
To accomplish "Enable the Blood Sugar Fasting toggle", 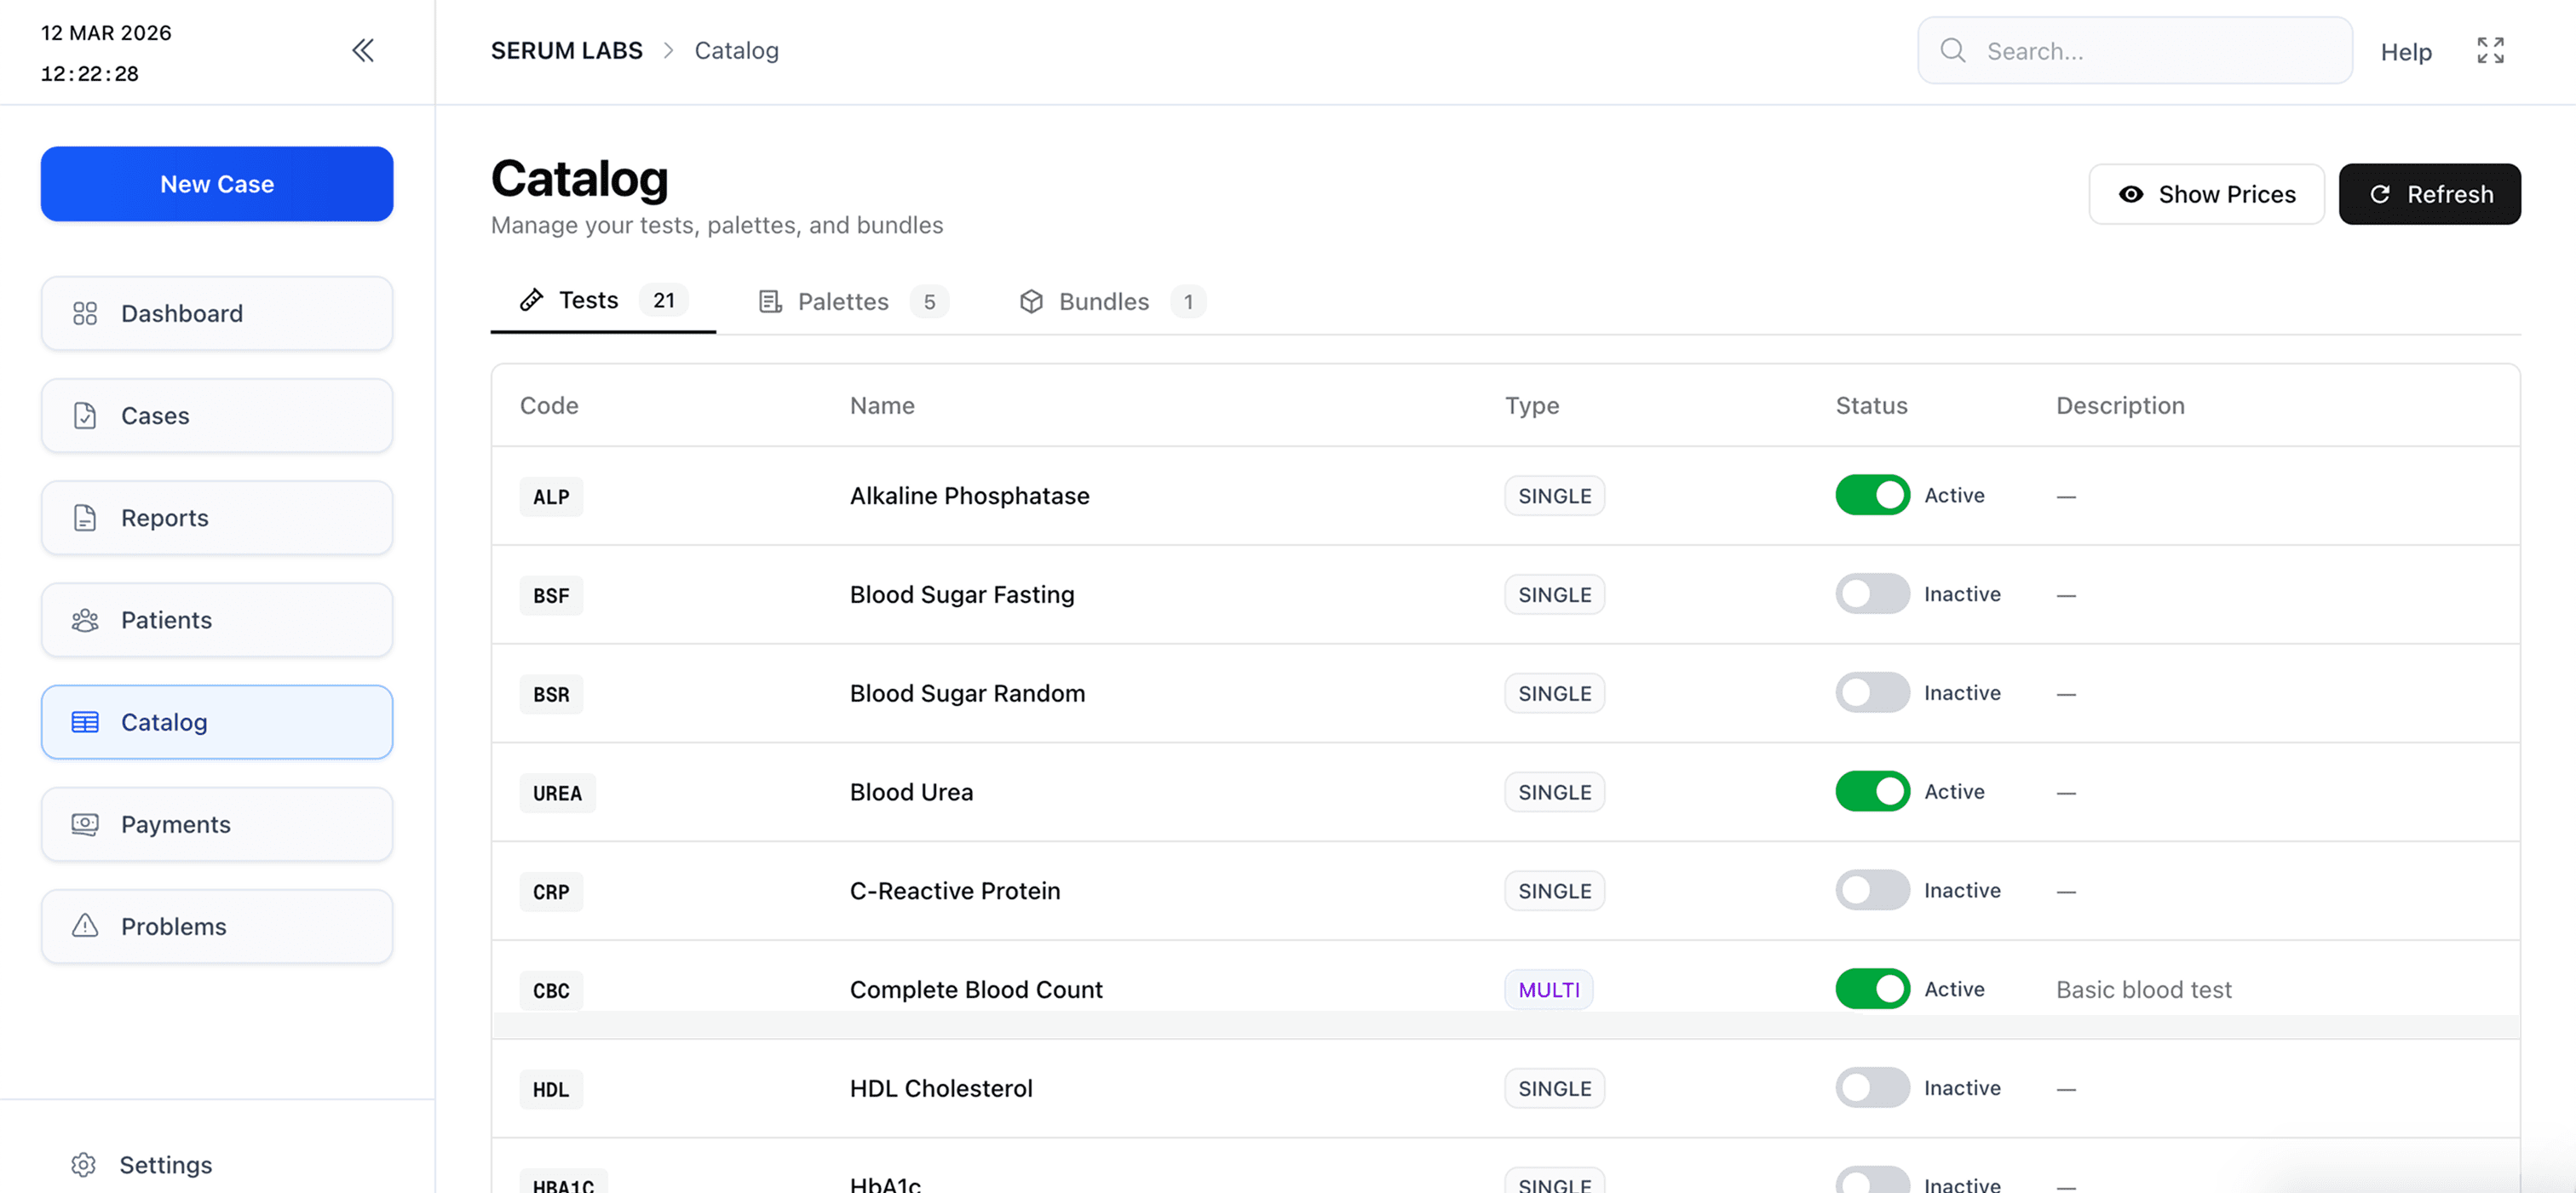I will (x=1872, y=594).
